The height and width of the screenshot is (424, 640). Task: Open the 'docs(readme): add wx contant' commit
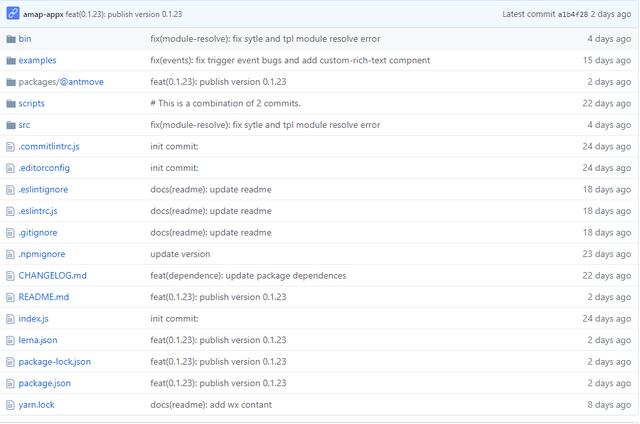point(211,405)
